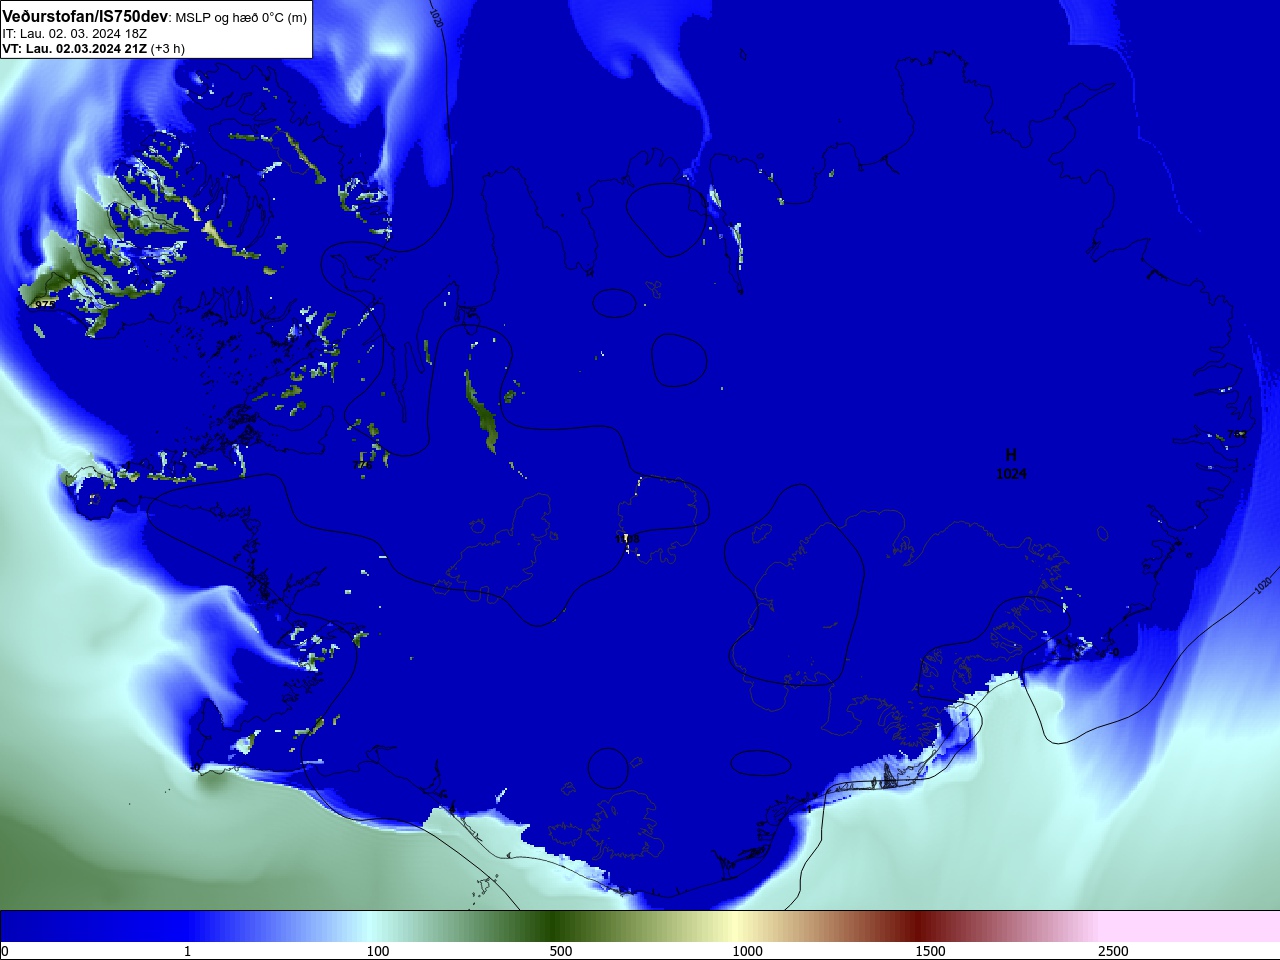Select the 'VT: Lau. 02.03.2024 21Z (+3 h)' line
Image resolution: width=1280 pixels, height=960 pixels.
tap(93, 48)
